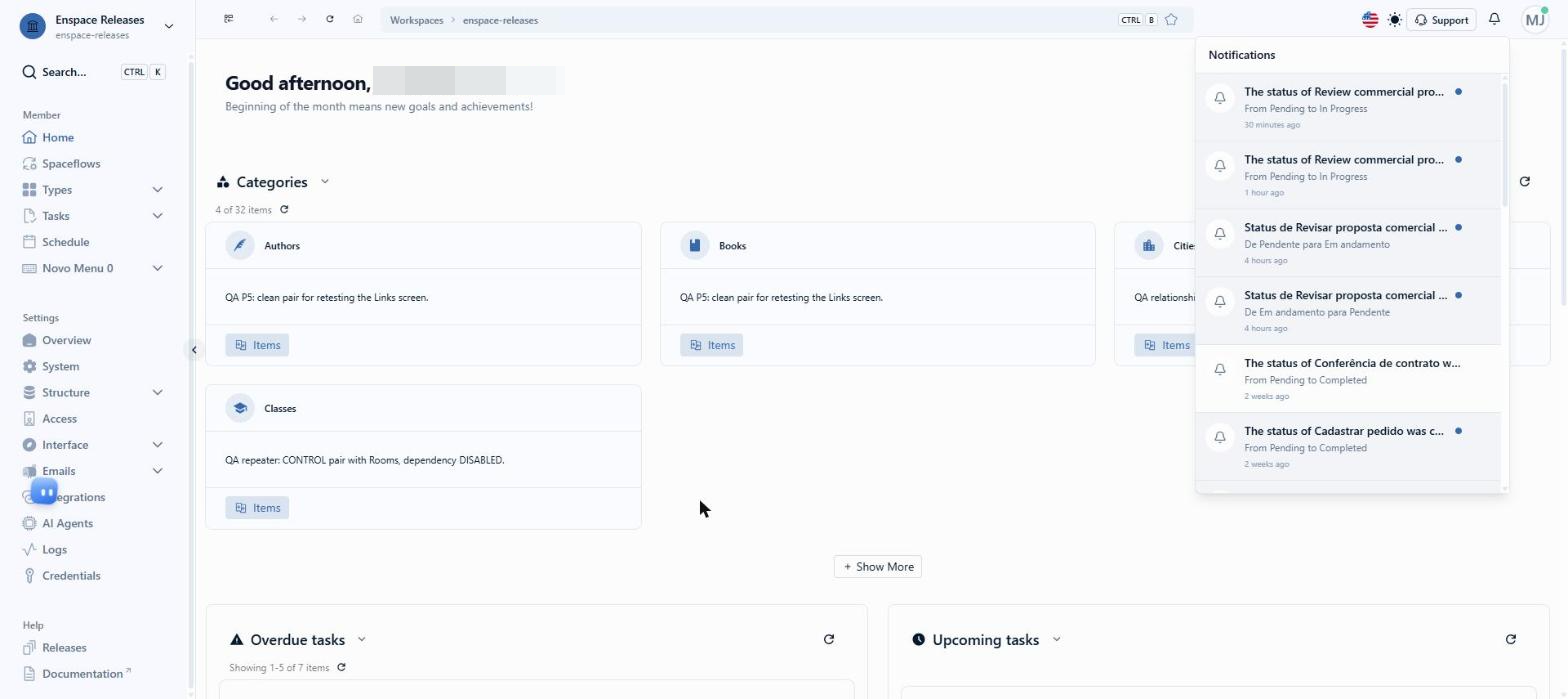Open the 'De Pendente para Em andamento' notification
This screenshot has height=699, width=1568.
click(x=1348, y=243)
